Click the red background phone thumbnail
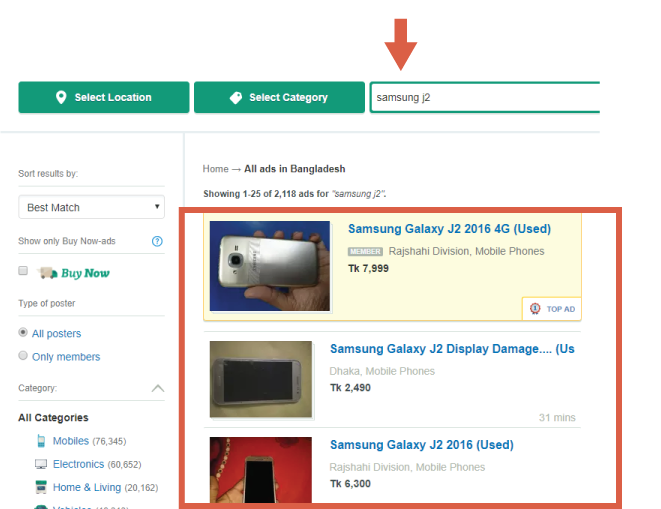Image resolution: width=661 pixels, height=509 pixels. pyautogui.click(x=261, y=470)
